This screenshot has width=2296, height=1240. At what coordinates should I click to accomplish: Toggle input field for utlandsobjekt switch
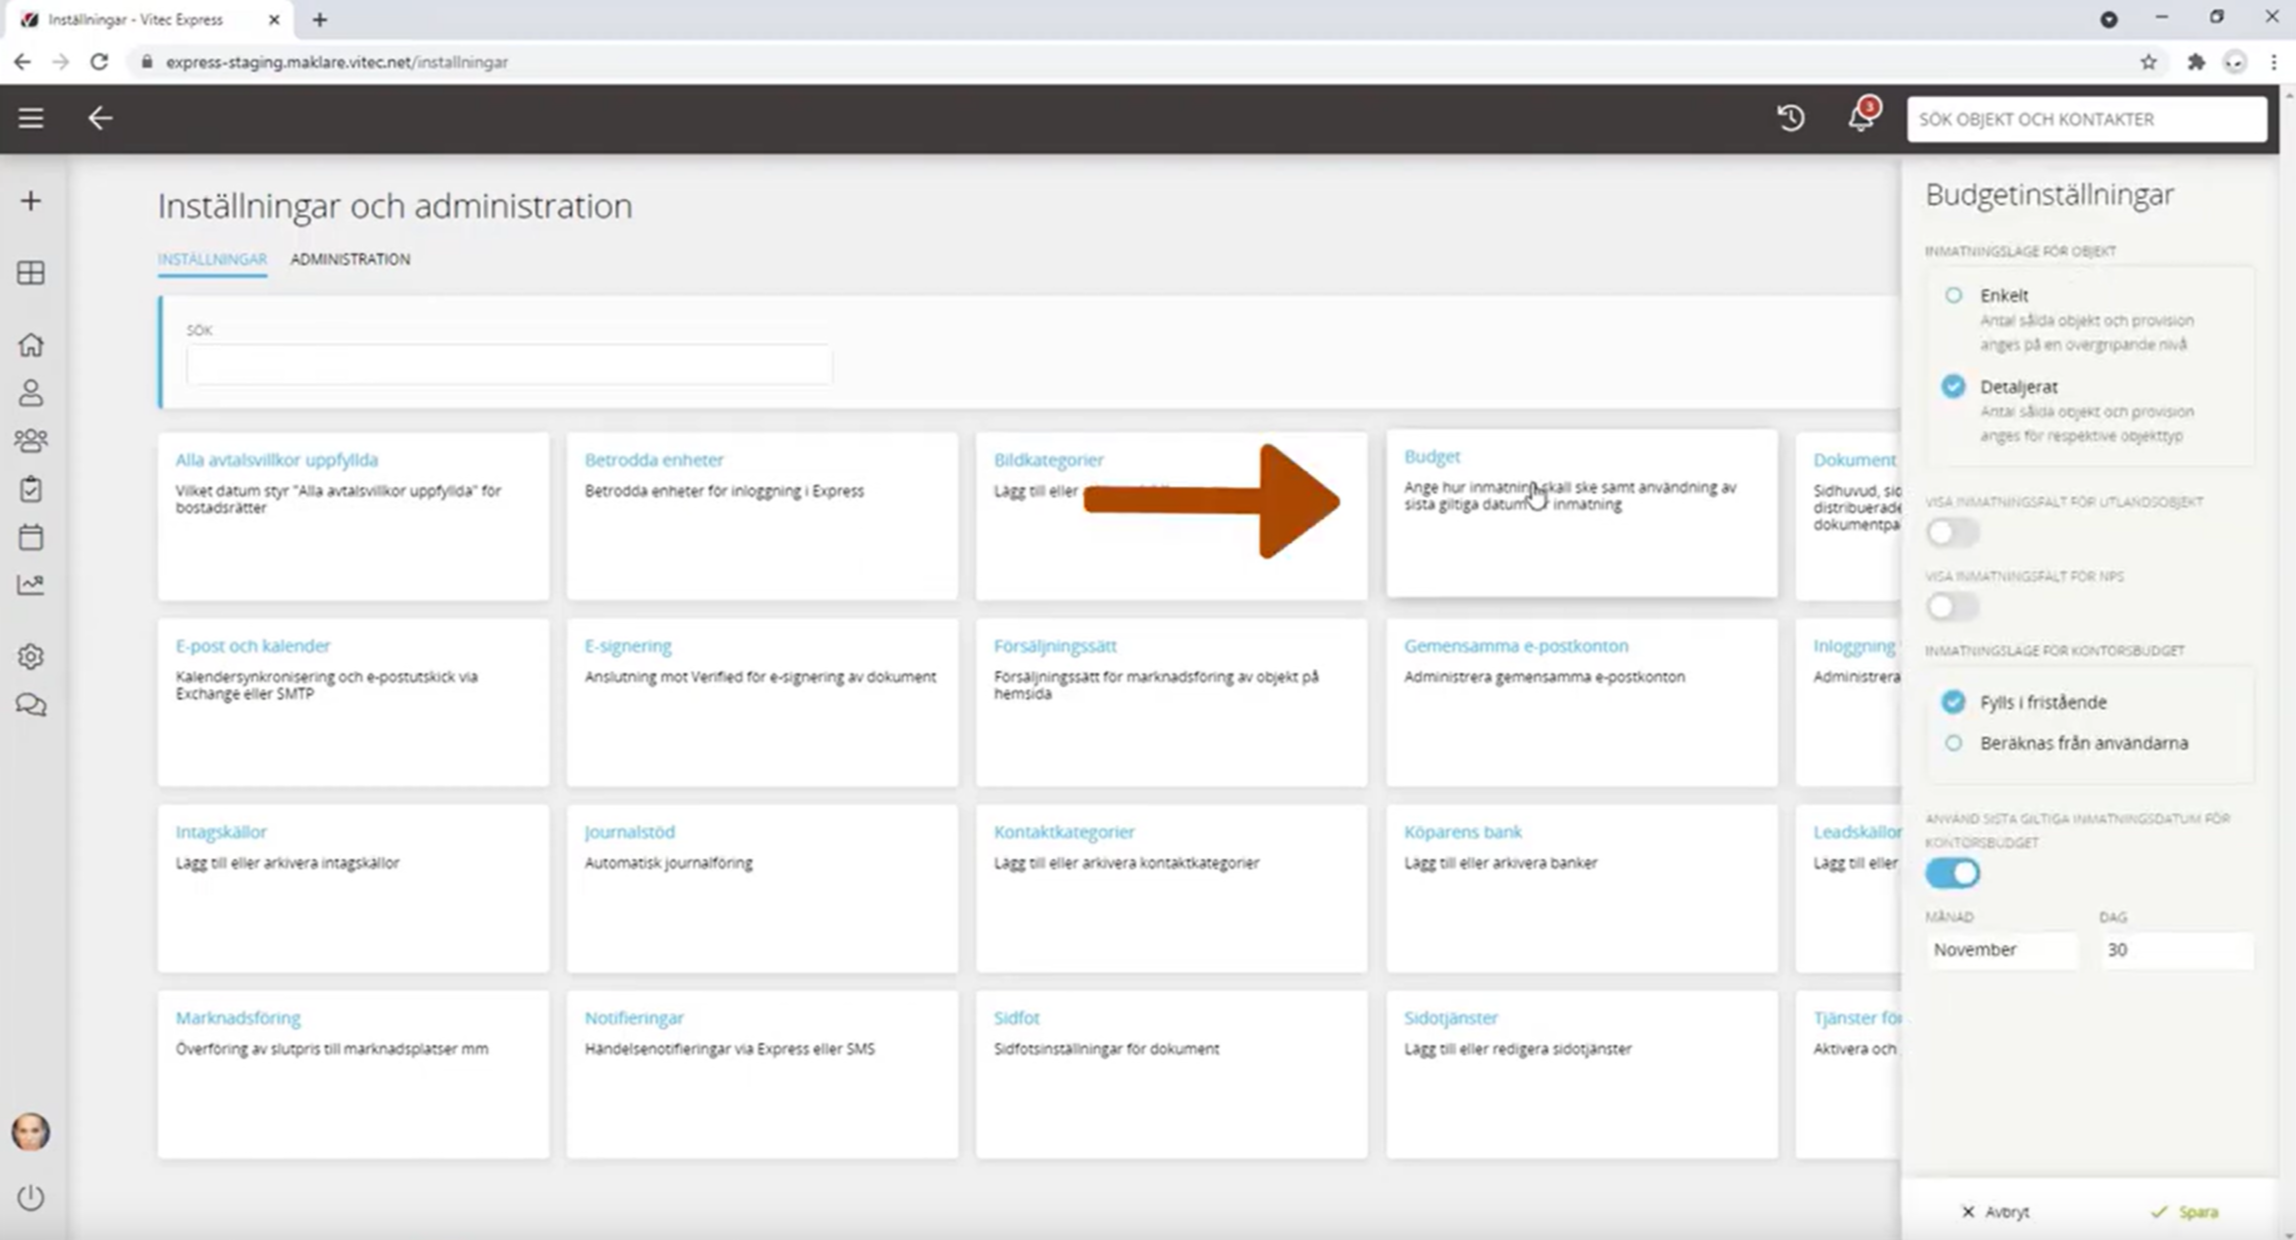pyautogui.click(x=1951, y=532)
